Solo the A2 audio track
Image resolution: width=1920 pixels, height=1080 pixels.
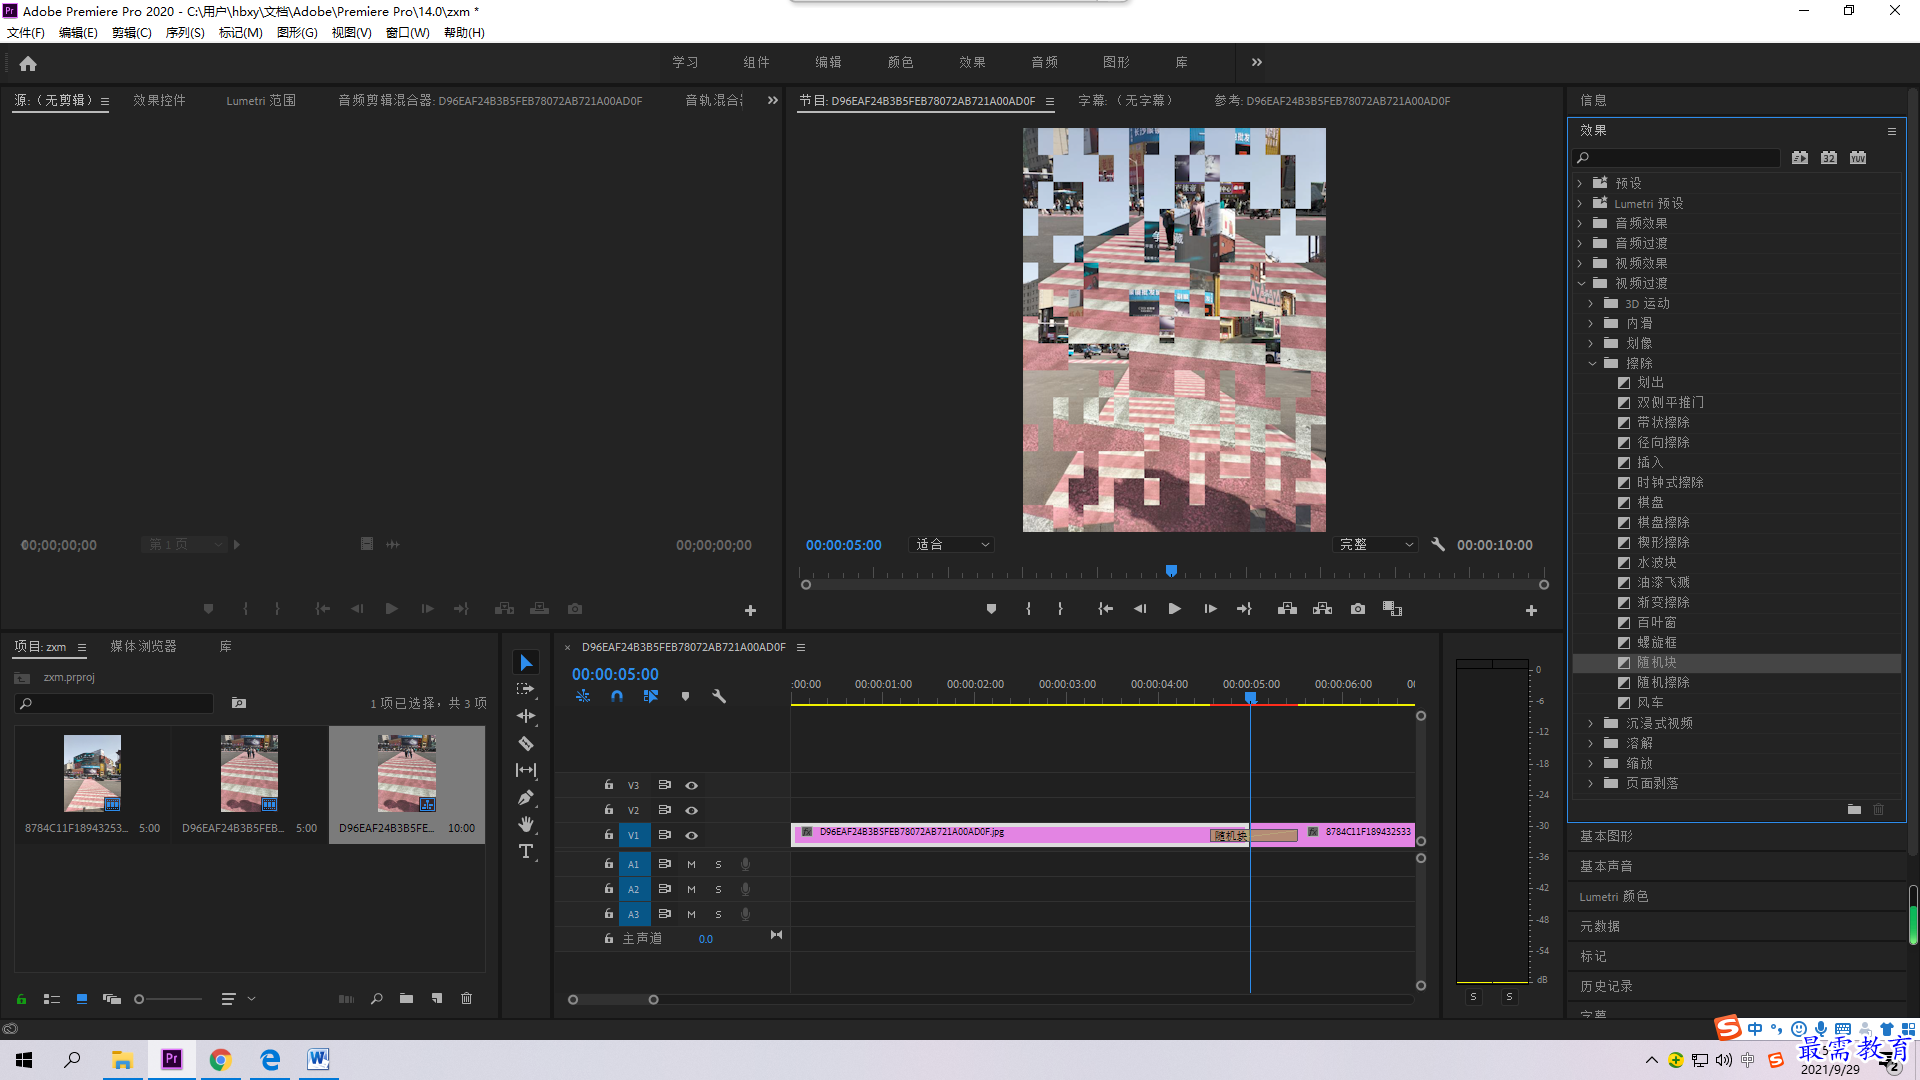718,889
